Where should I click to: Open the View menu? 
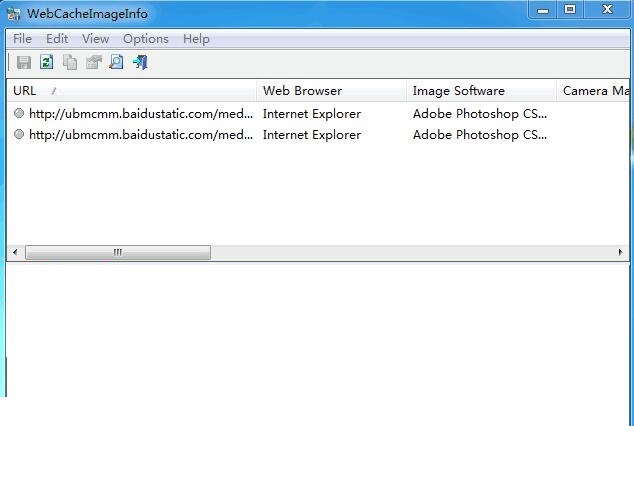tap(95, 38)
